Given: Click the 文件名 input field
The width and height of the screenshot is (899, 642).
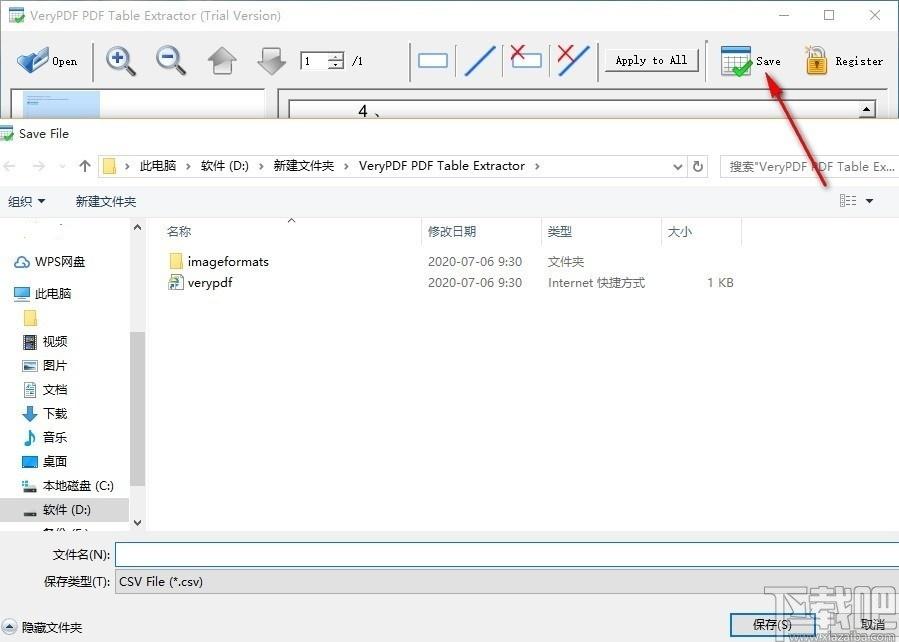Looking at the screenshot, I should pyautogui.click(x=507, y=555).
